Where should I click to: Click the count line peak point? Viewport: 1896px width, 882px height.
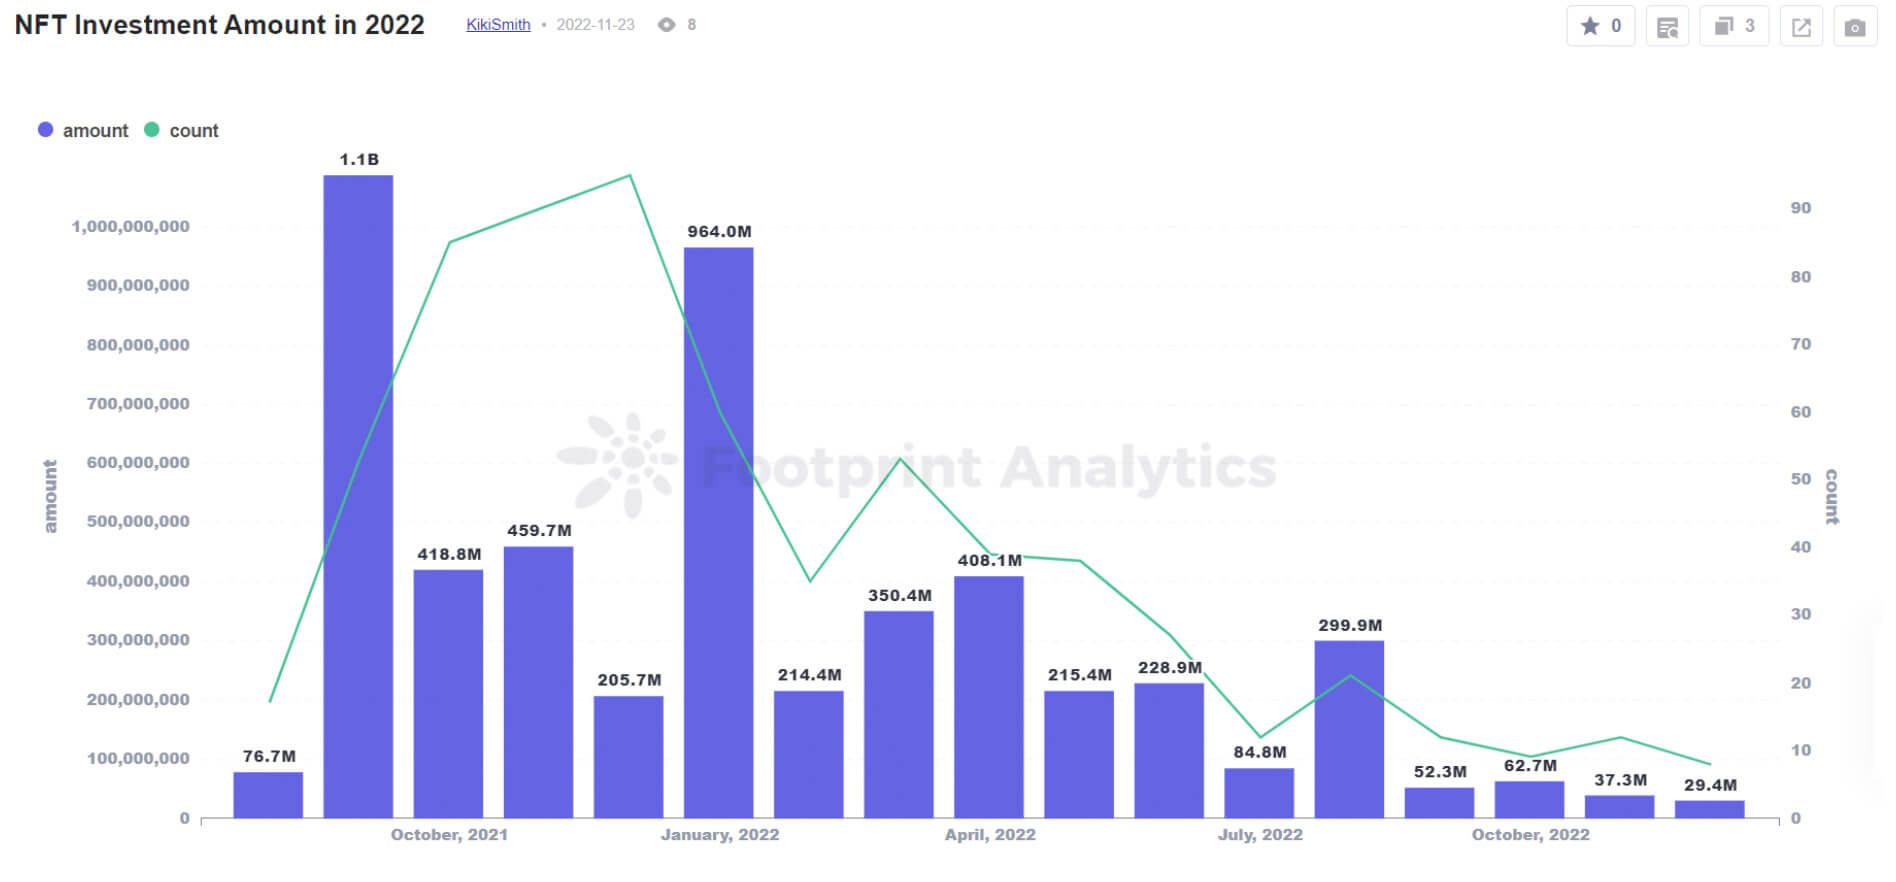pos(629,176)
